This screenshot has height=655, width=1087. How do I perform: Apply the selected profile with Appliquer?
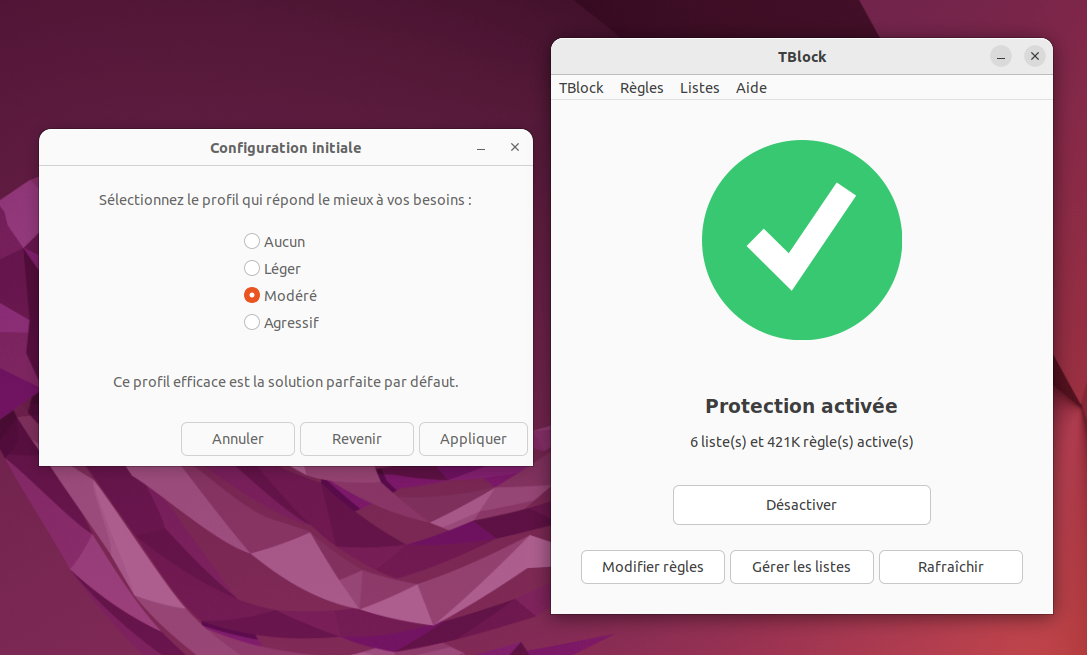pyautogui.click(x=473, y=439)
